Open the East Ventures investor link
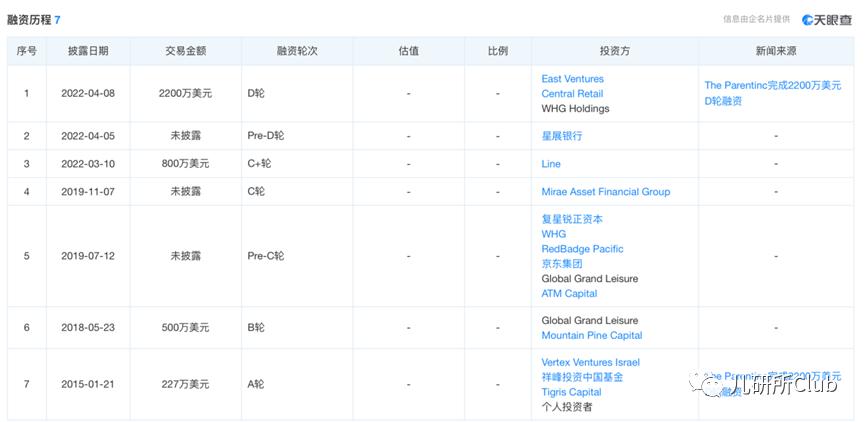 pyautogui.click(x=572, y=79)
